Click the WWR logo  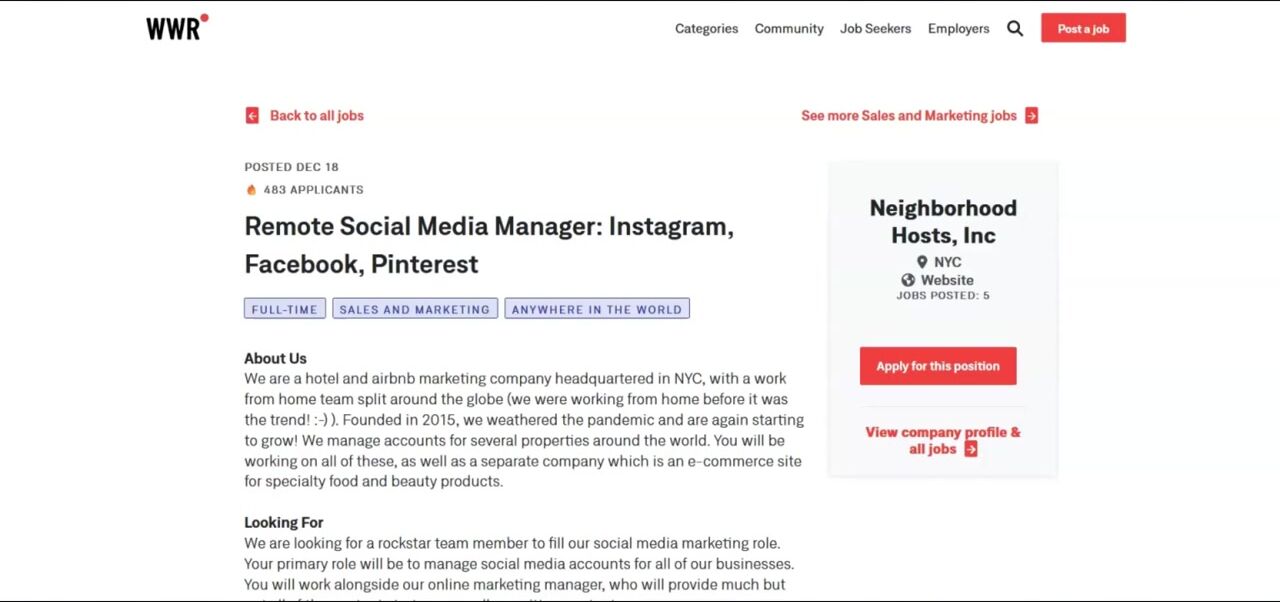tap(176, 28)
